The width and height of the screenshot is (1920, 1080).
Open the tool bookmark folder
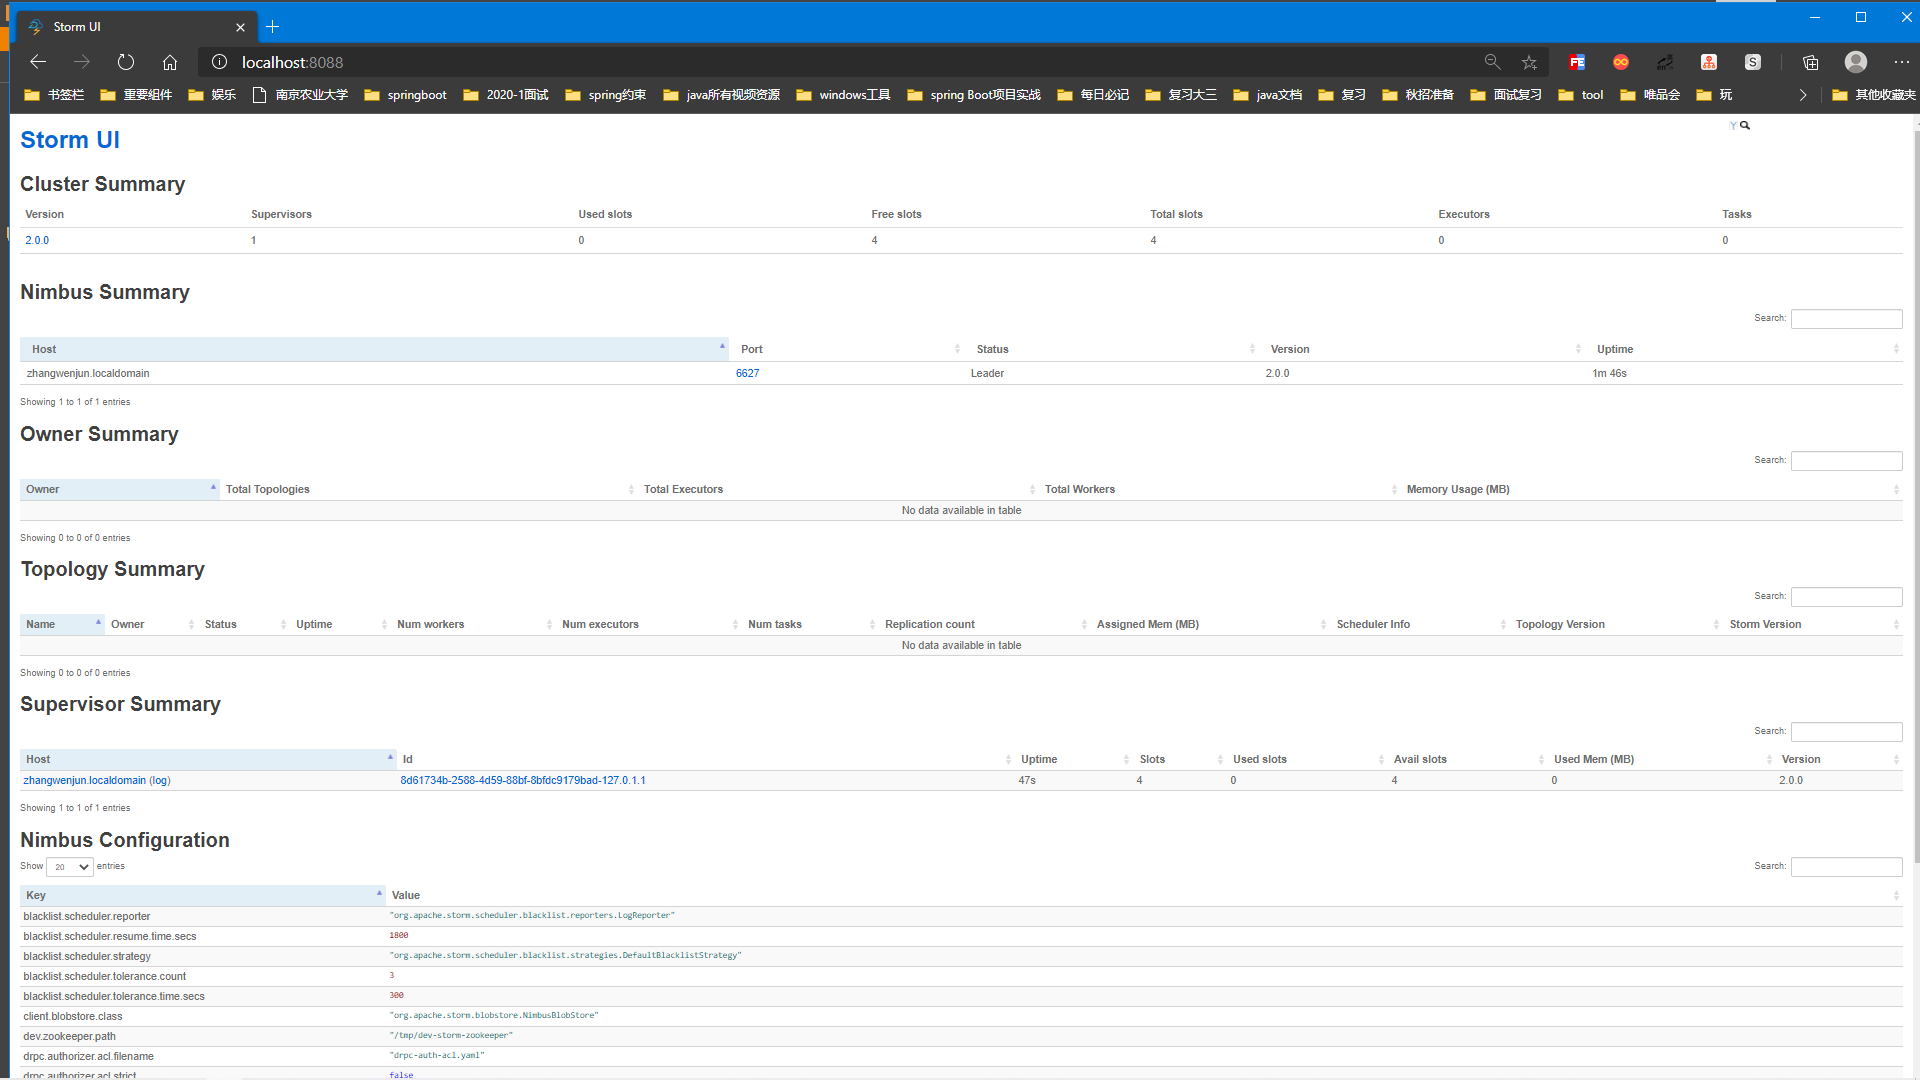point(1581,95)
